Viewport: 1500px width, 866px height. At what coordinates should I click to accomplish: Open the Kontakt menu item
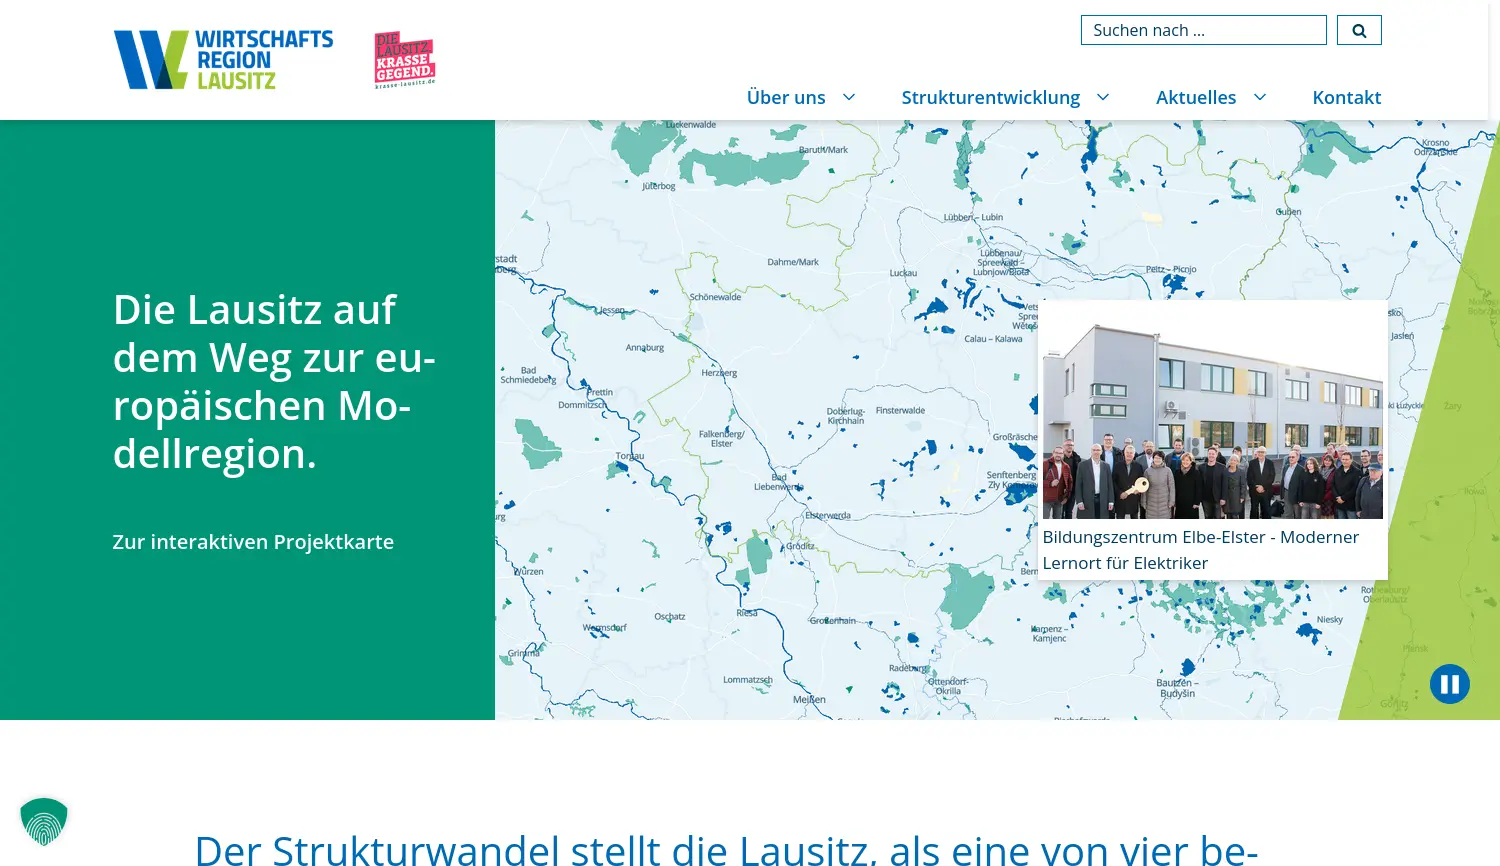(1346, 97)
